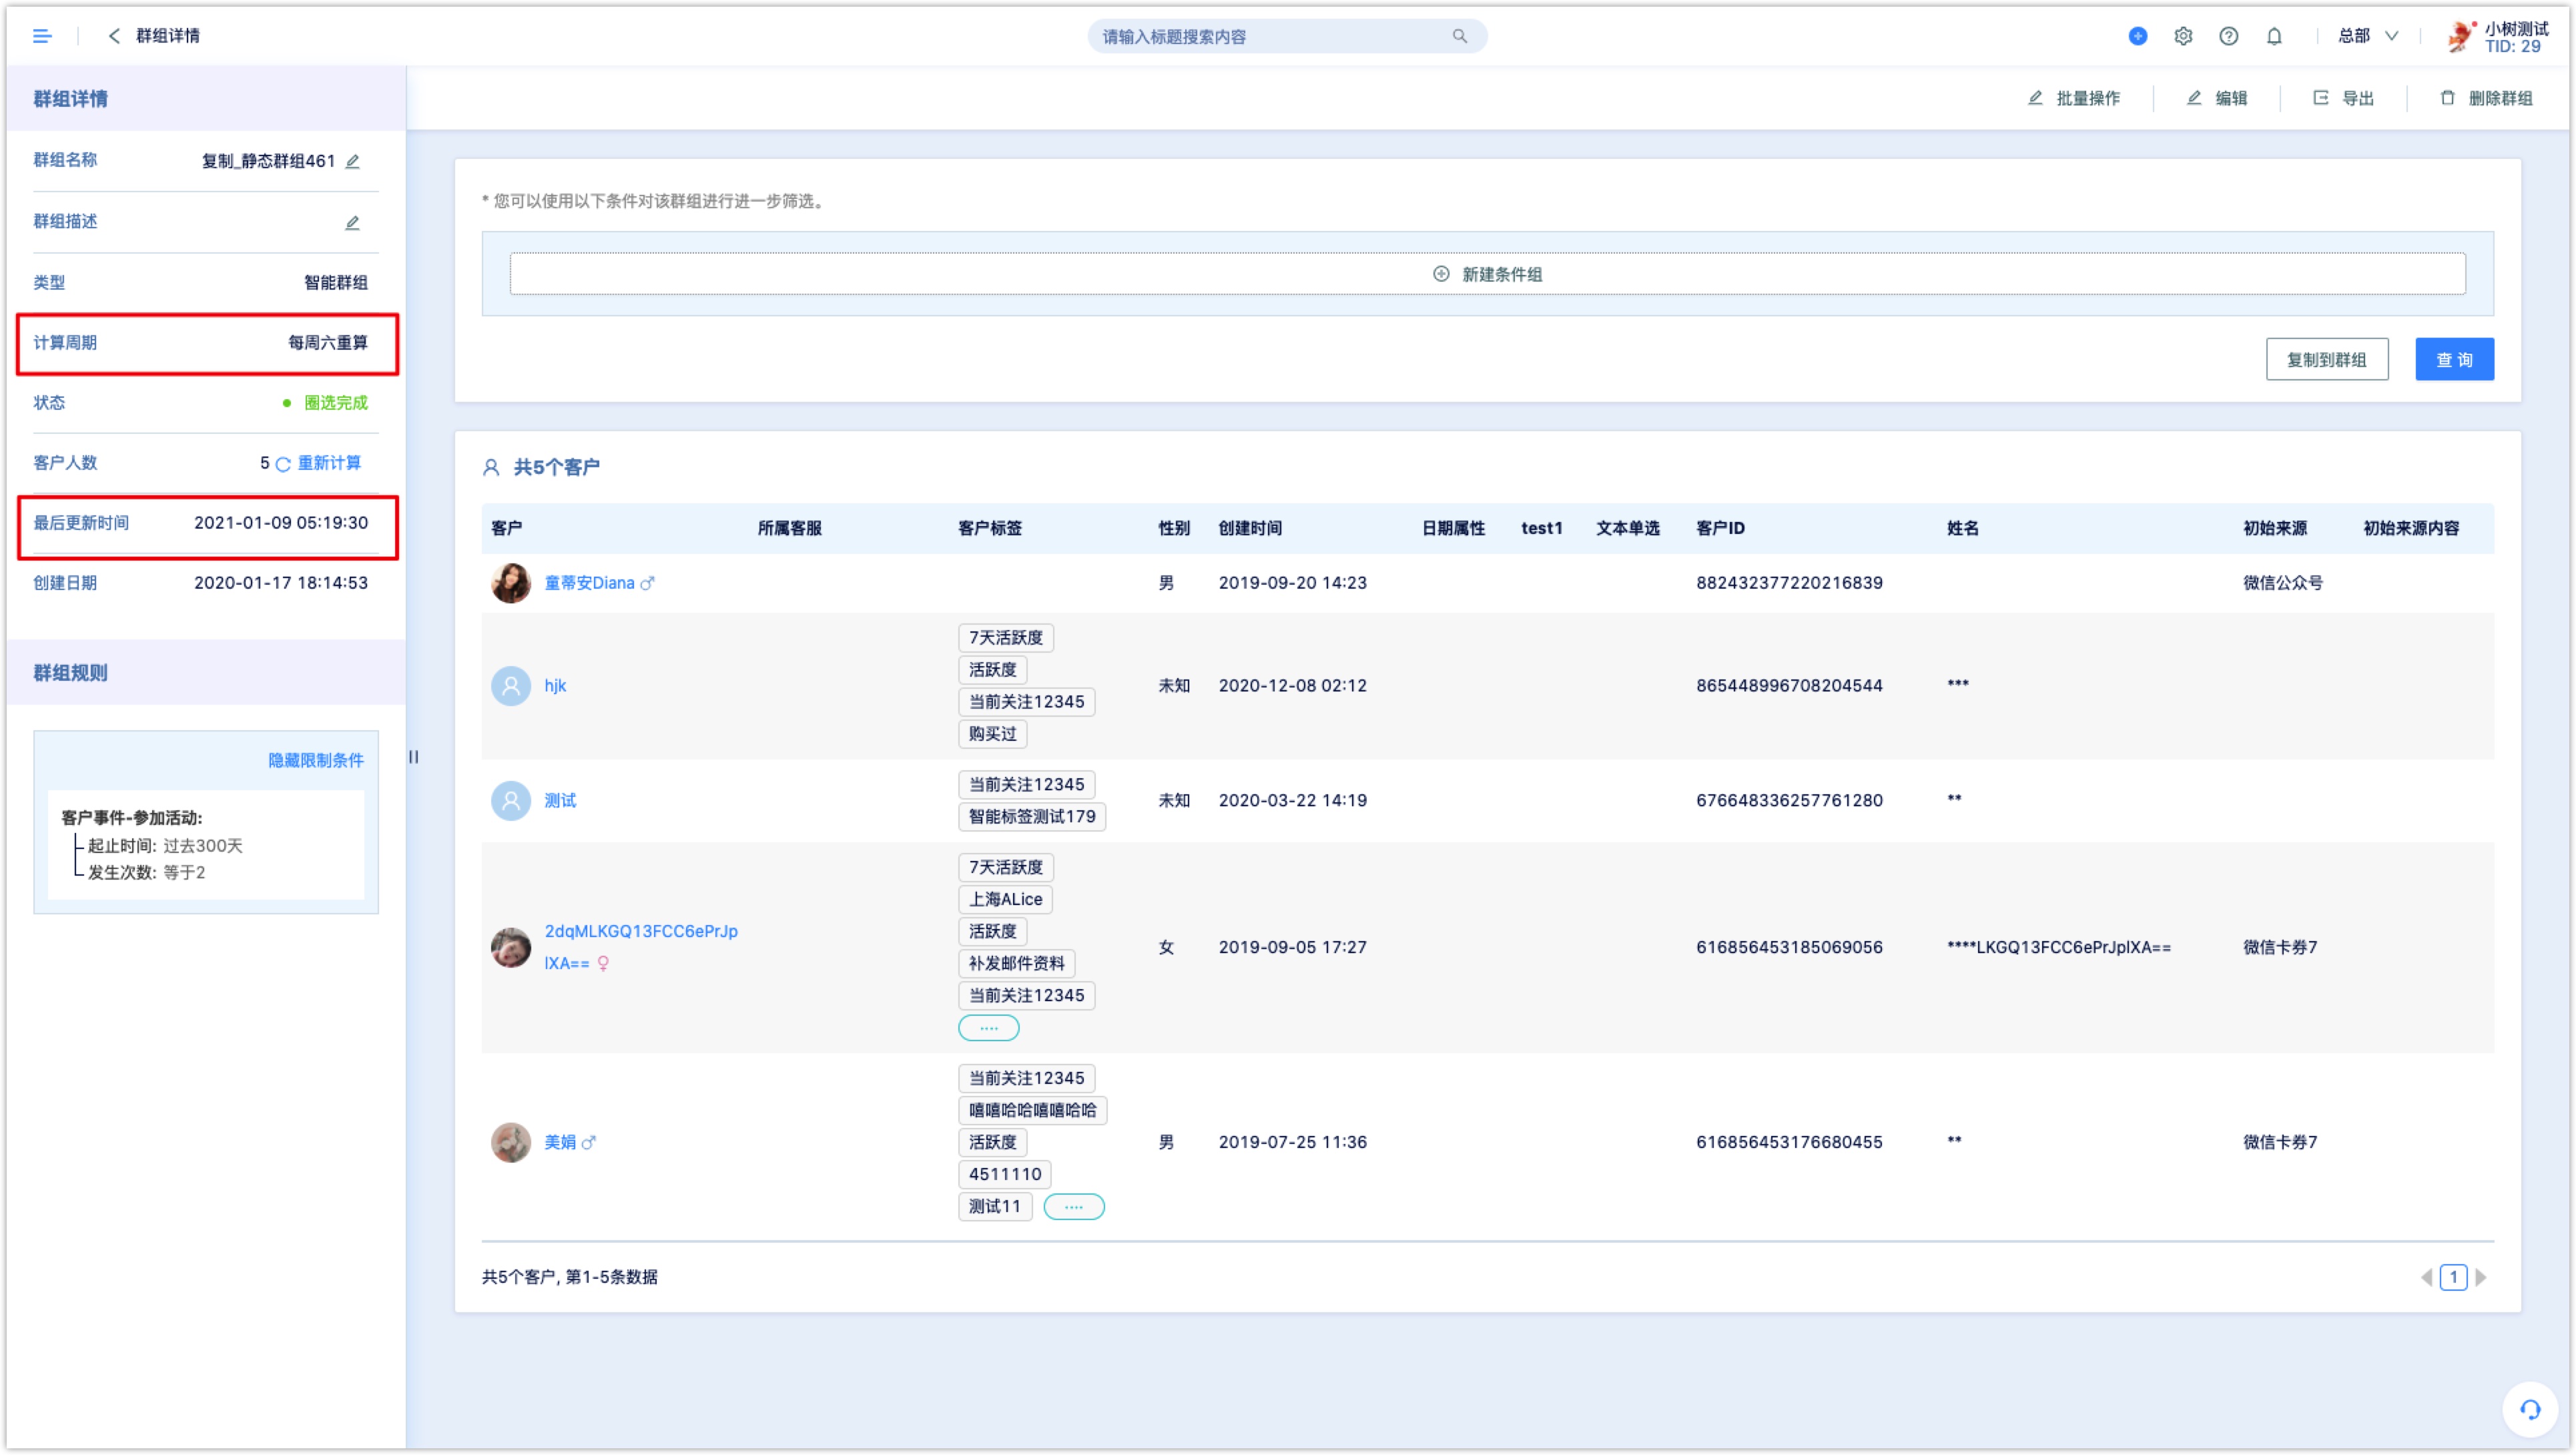Open customer 2dqMLKGQ13FCC6ePrJp link
This screenshot has height=1455, width=2576.
click(x=640, y=947)
